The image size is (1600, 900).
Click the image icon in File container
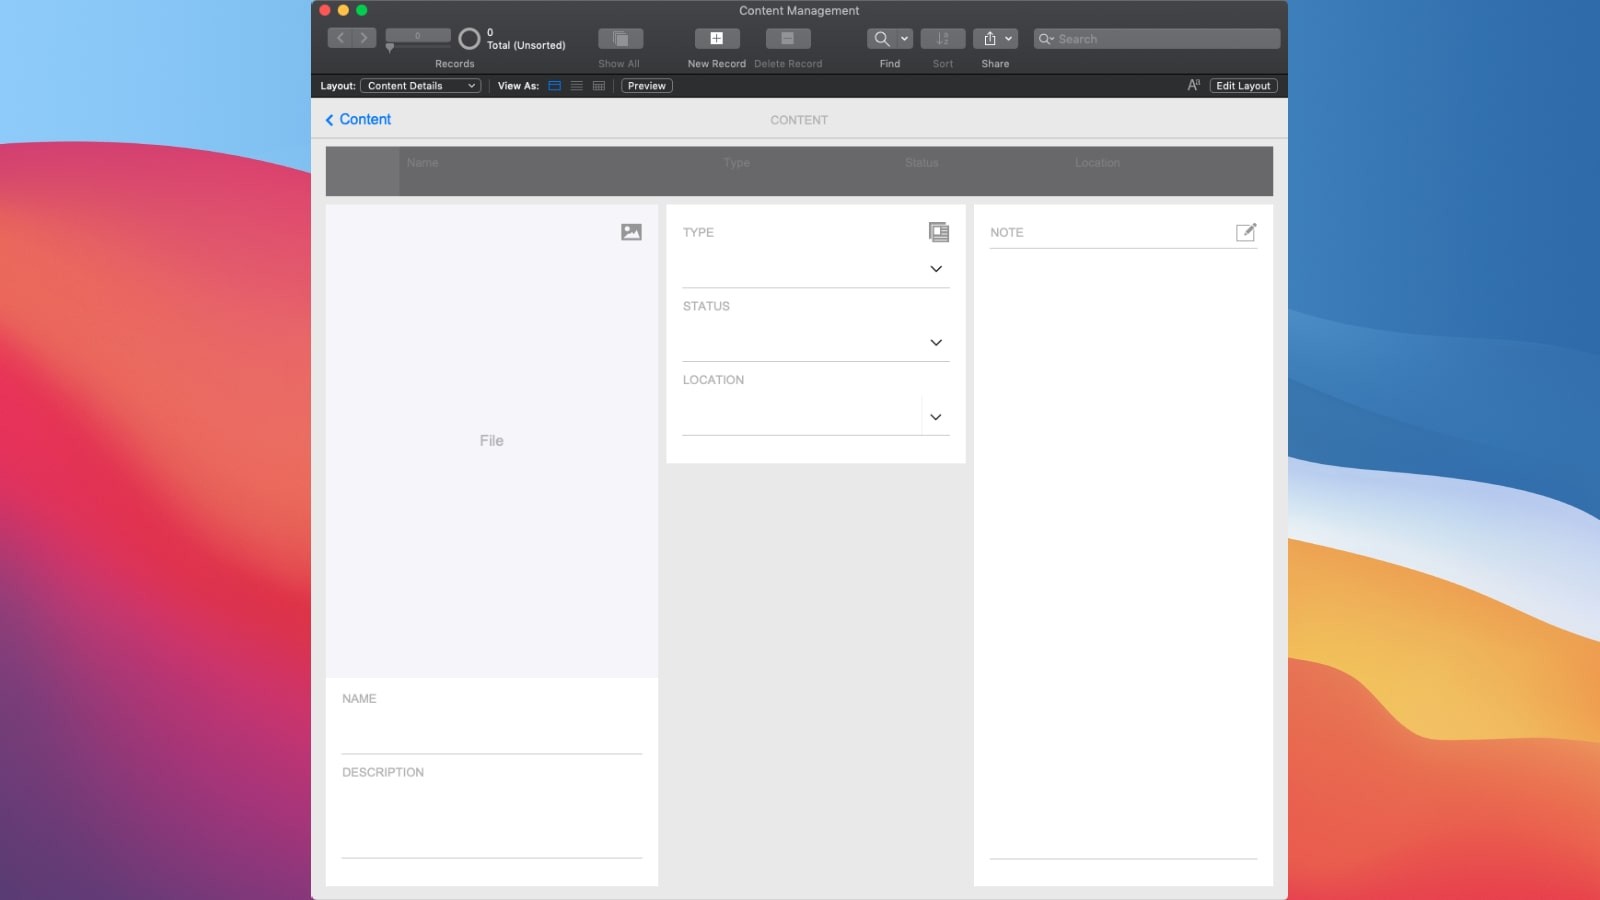pyautogui.click(x=631, y=232)
